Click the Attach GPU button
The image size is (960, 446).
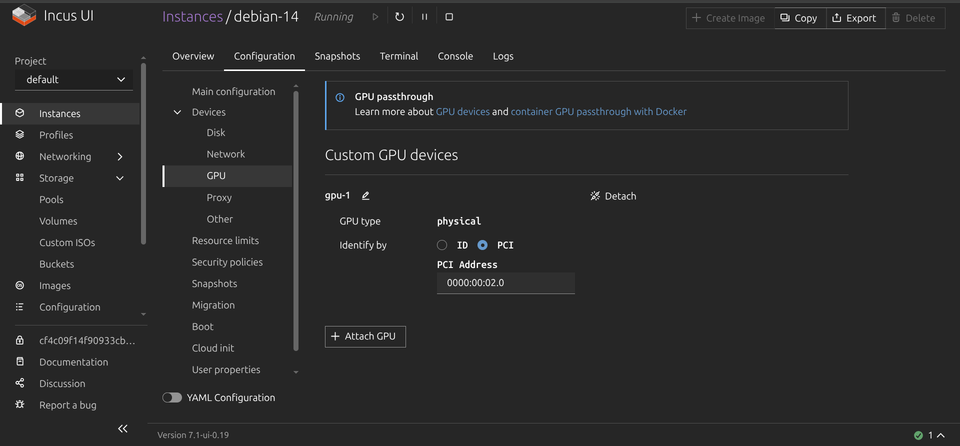(366, 336)
